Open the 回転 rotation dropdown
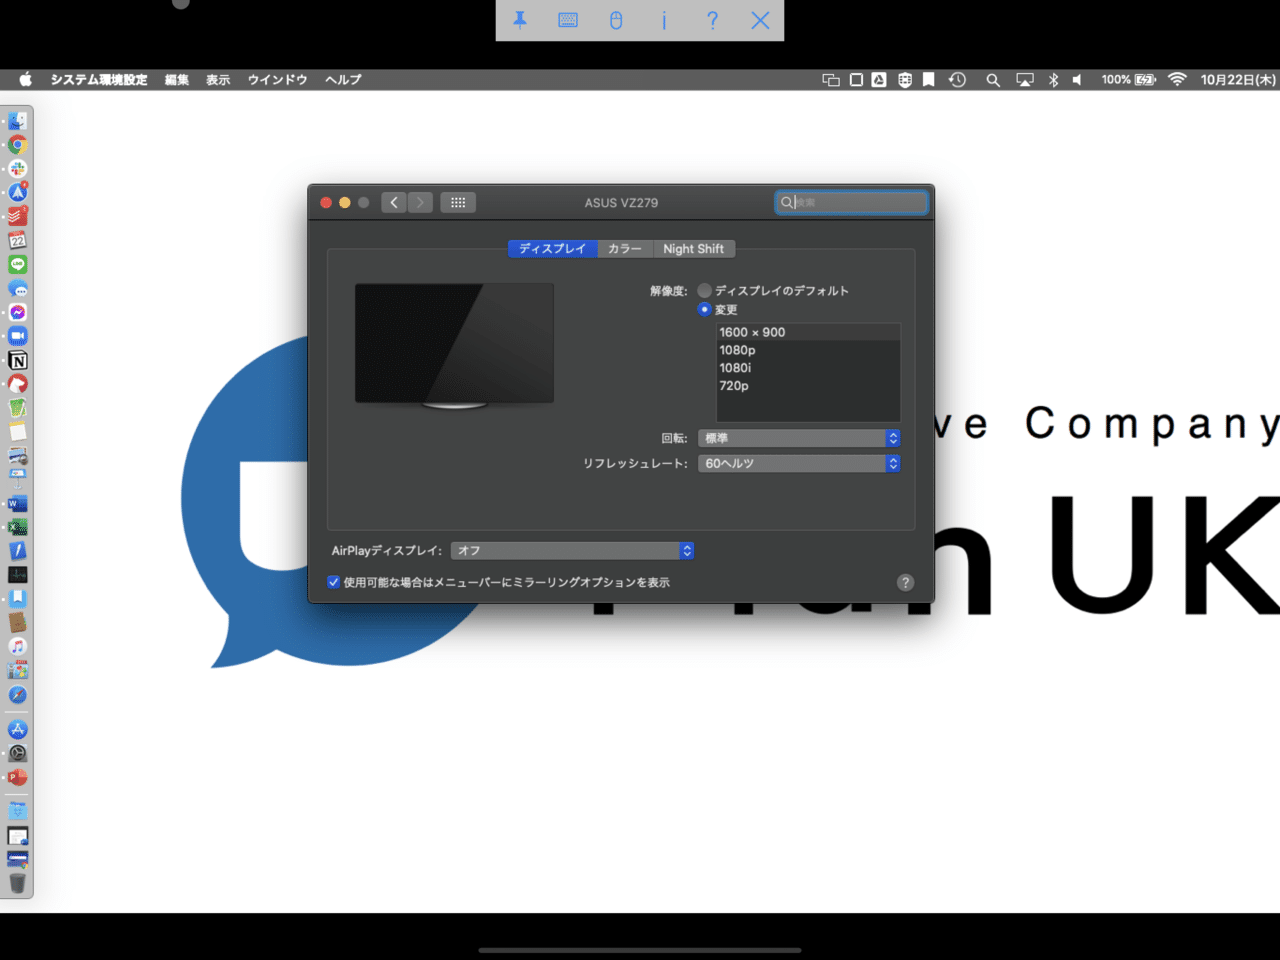The height and width of the screenshot is (960, 1280). [x=799, y=438]
